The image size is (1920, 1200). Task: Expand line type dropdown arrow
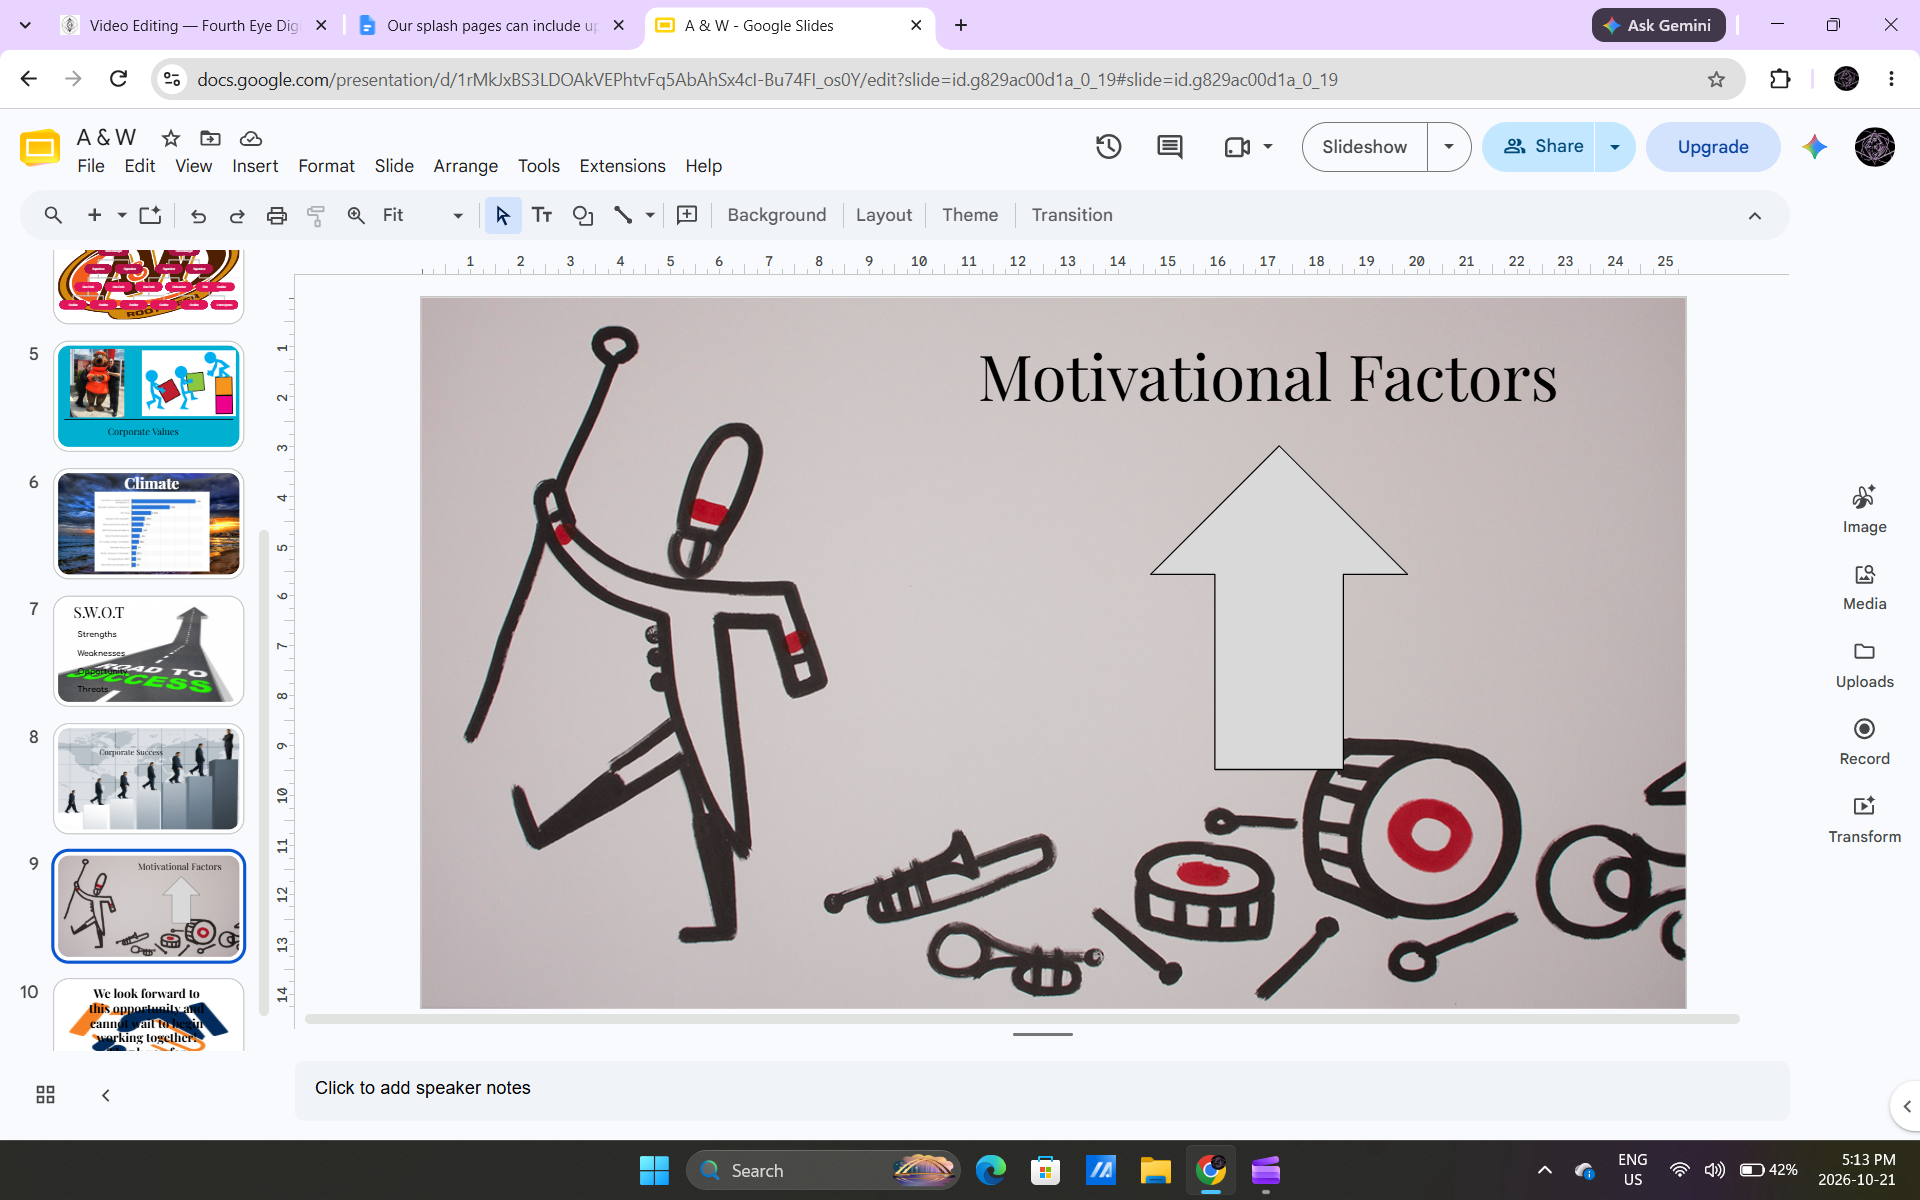tap(650, 215)
